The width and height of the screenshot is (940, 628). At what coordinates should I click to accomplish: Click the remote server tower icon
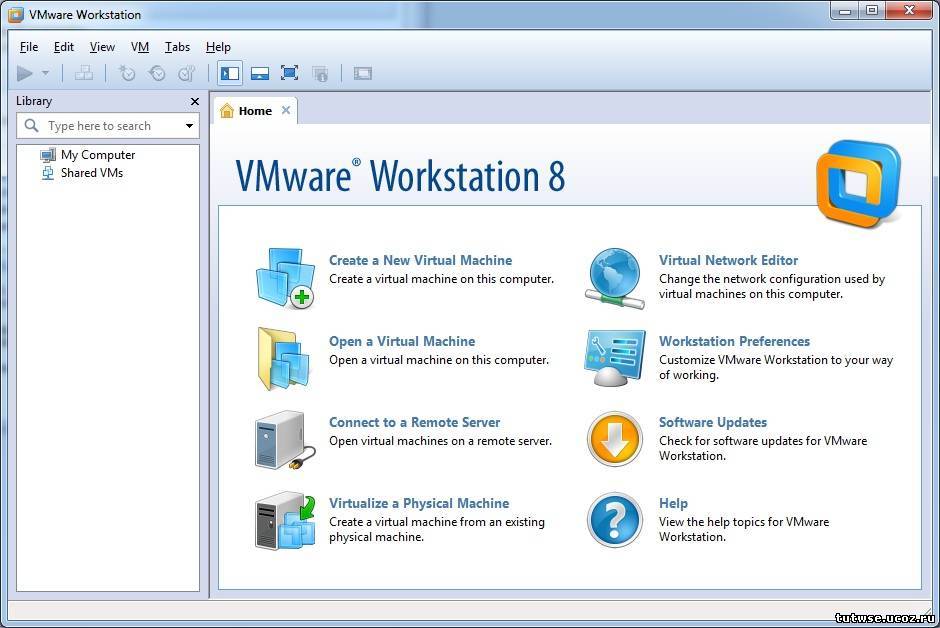285,439
